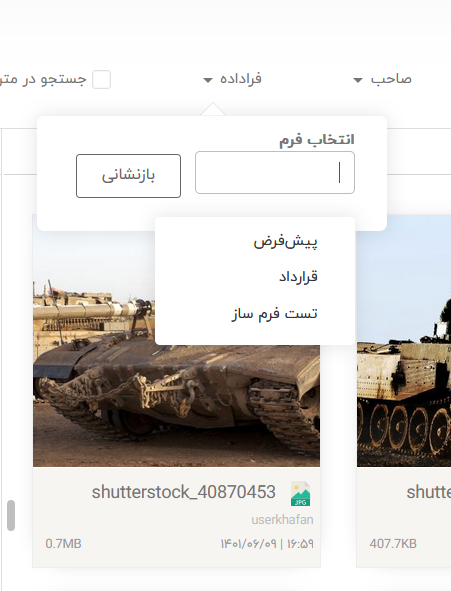Click the userkhafan owner name

[x=282, y=520]
